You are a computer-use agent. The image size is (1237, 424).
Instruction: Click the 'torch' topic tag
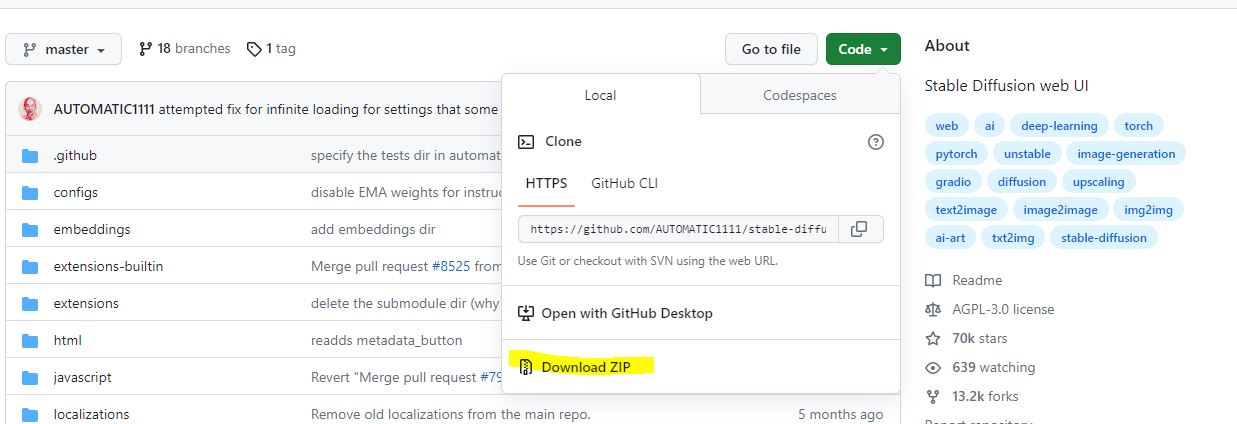pos(1138,125)
